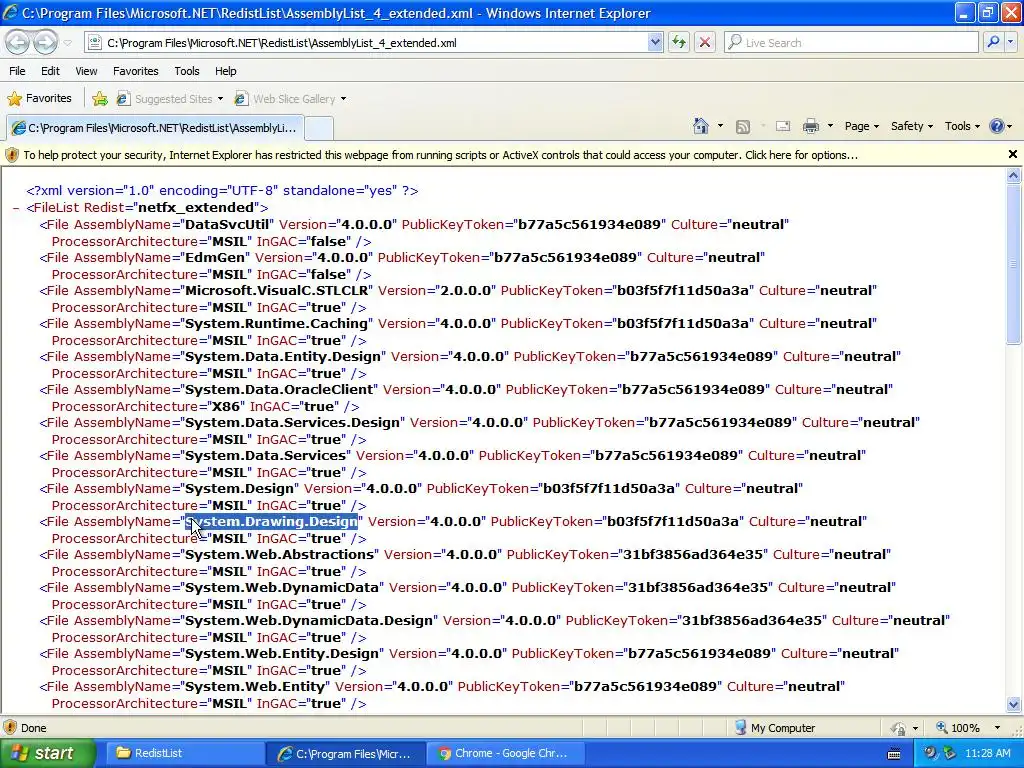
Task: Collapse the FileList XML node
Action: (16, 208)
